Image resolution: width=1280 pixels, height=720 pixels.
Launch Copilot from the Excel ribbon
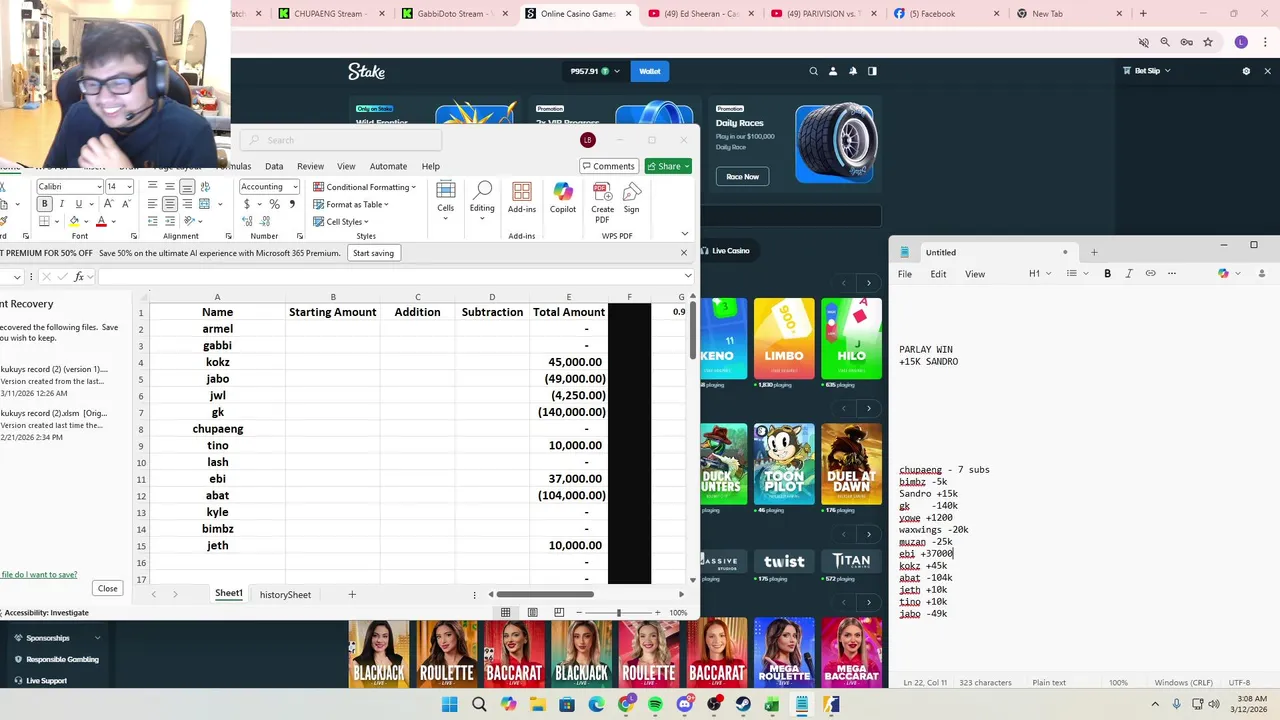(x=563, y=197)
